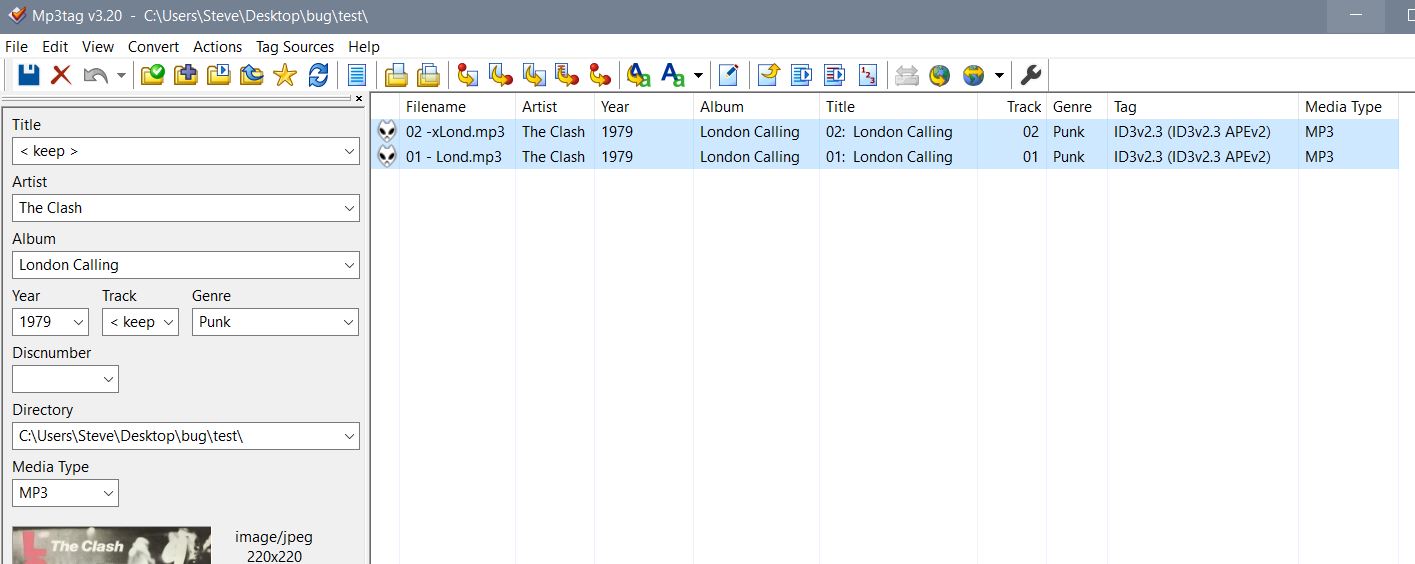Expand the Genre dropdown showing Punk
The width and height of the screenshot is (1415, 564).
(x=349, y=322)
